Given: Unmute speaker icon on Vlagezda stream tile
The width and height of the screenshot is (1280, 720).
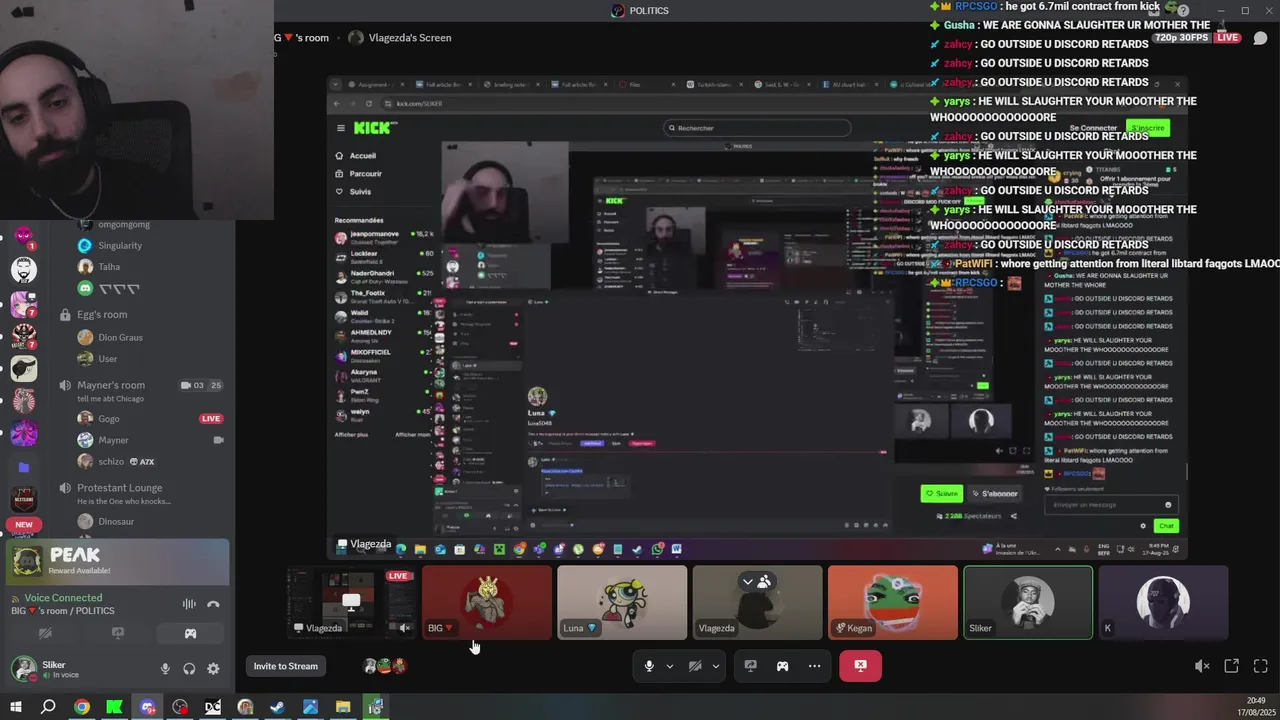Looking at the screenshot, I should (404, 628).
